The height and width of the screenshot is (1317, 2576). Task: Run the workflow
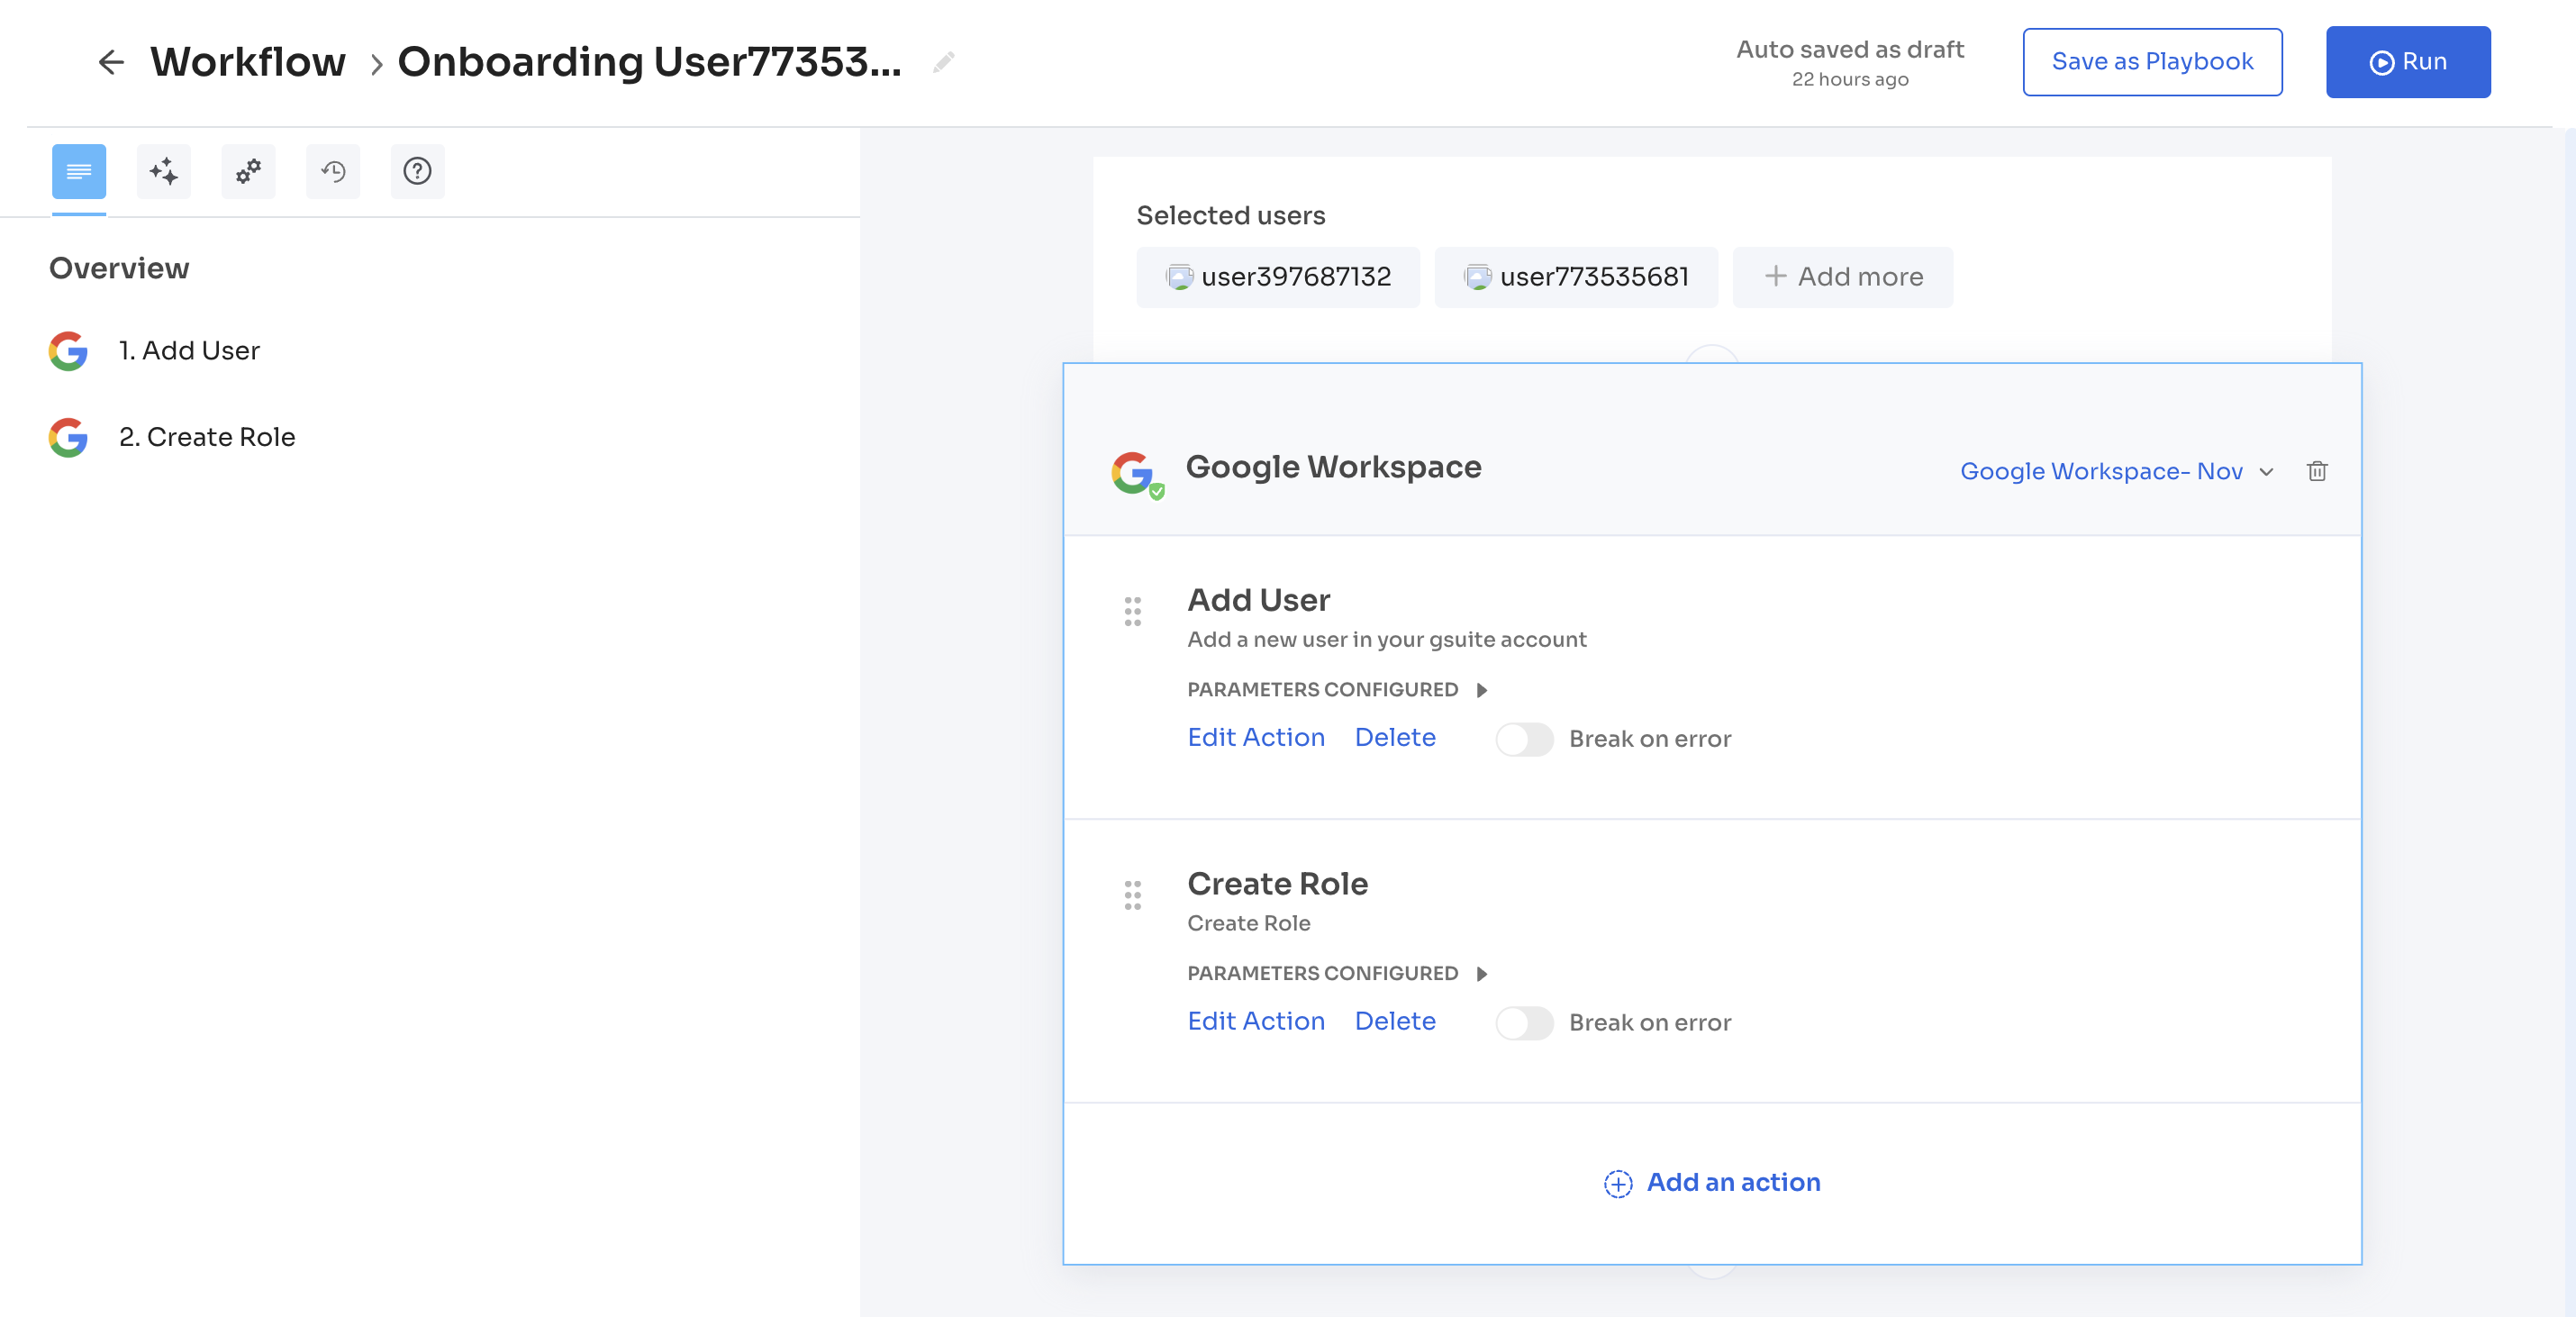(x=2408, y=62)
